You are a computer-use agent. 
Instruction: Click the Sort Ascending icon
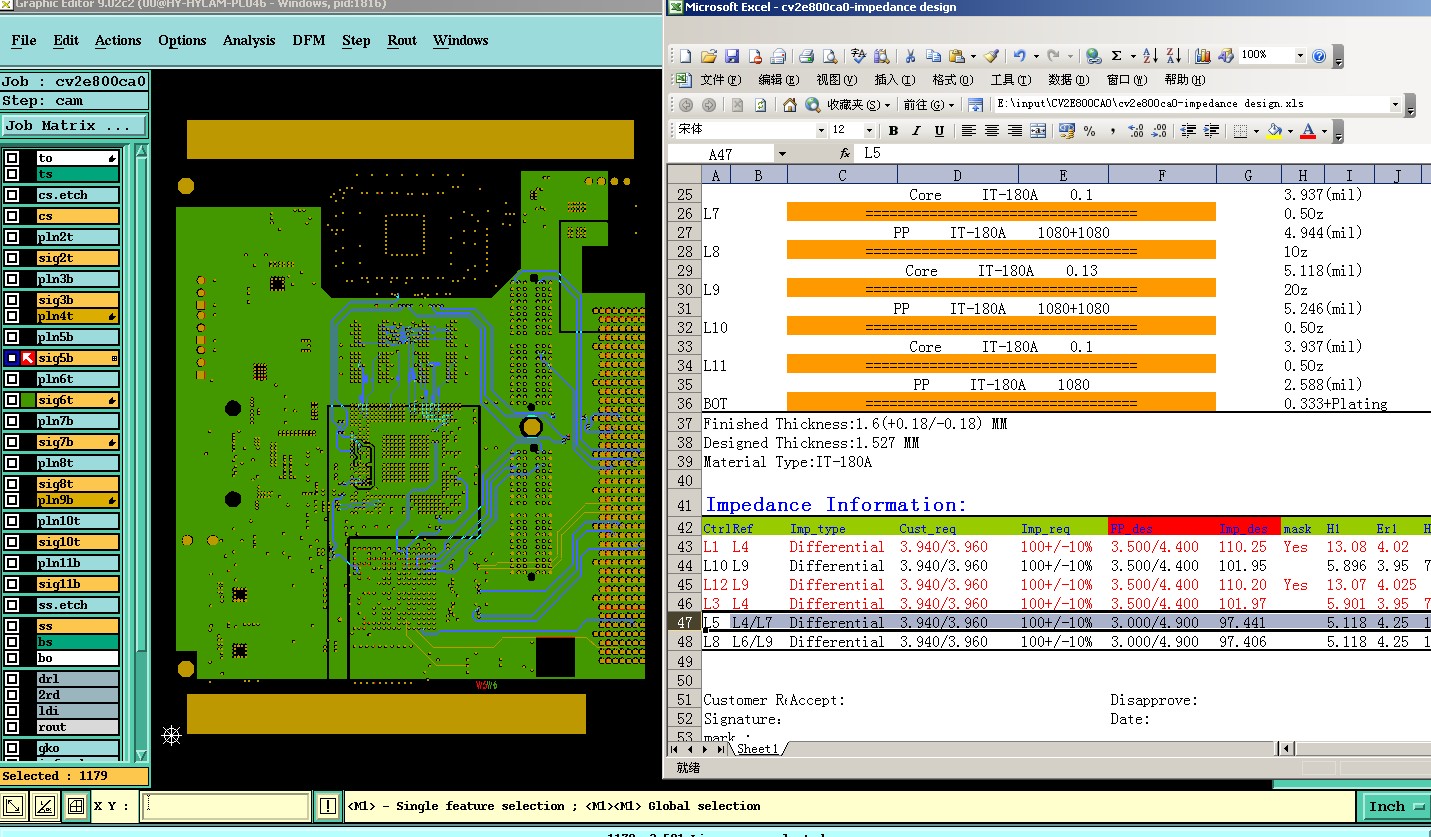pos(1150,56)
